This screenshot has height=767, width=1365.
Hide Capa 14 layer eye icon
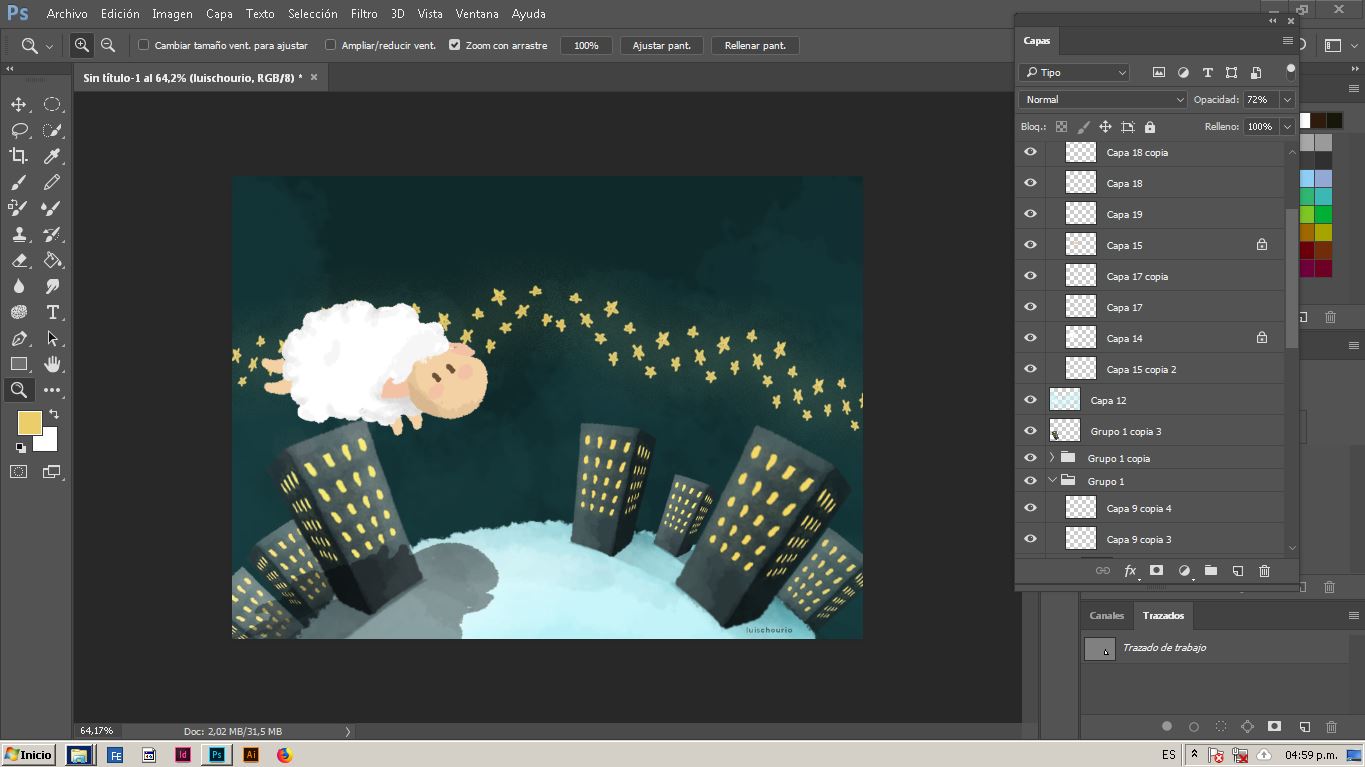(1030, 338)
